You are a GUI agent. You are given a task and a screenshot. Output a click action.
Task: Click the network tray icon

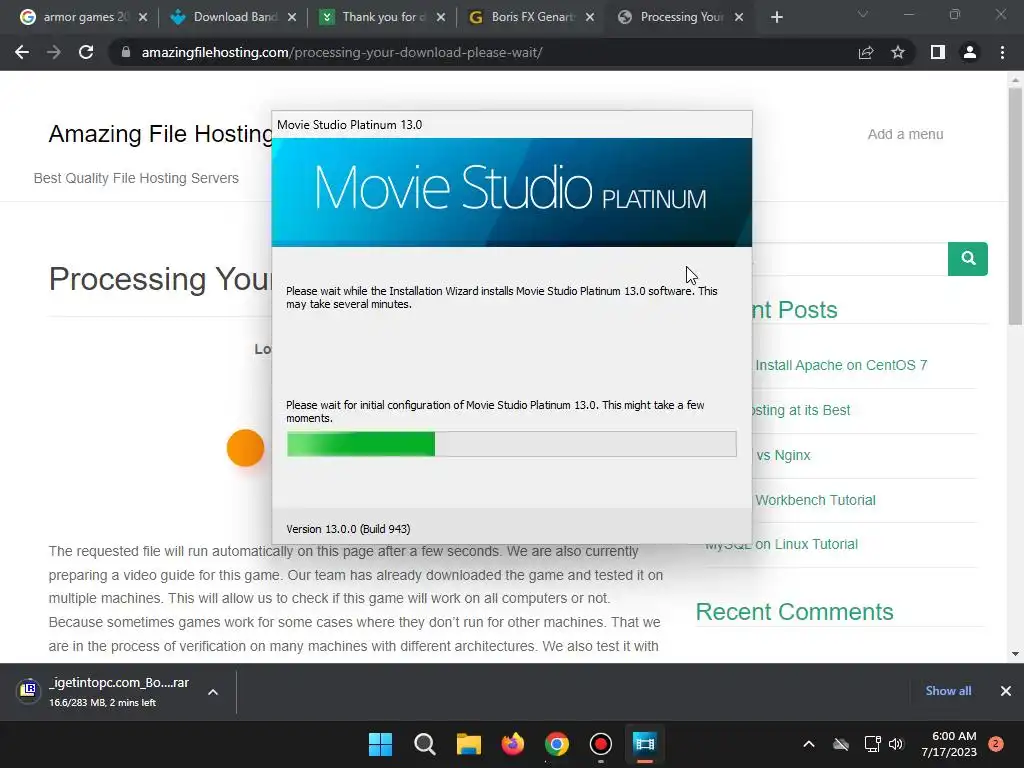872,744
